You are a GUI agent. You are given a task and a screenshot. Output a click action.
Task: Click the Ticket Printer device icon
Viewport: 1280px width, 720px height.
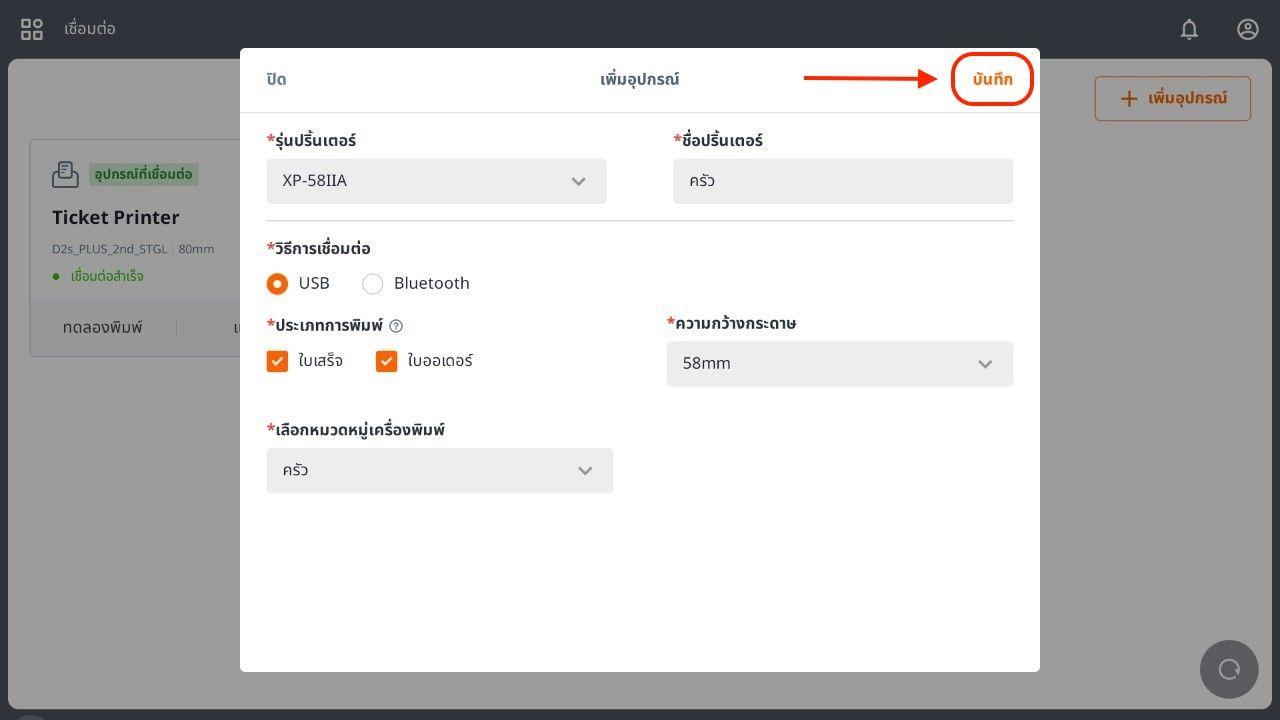[65, 174]
